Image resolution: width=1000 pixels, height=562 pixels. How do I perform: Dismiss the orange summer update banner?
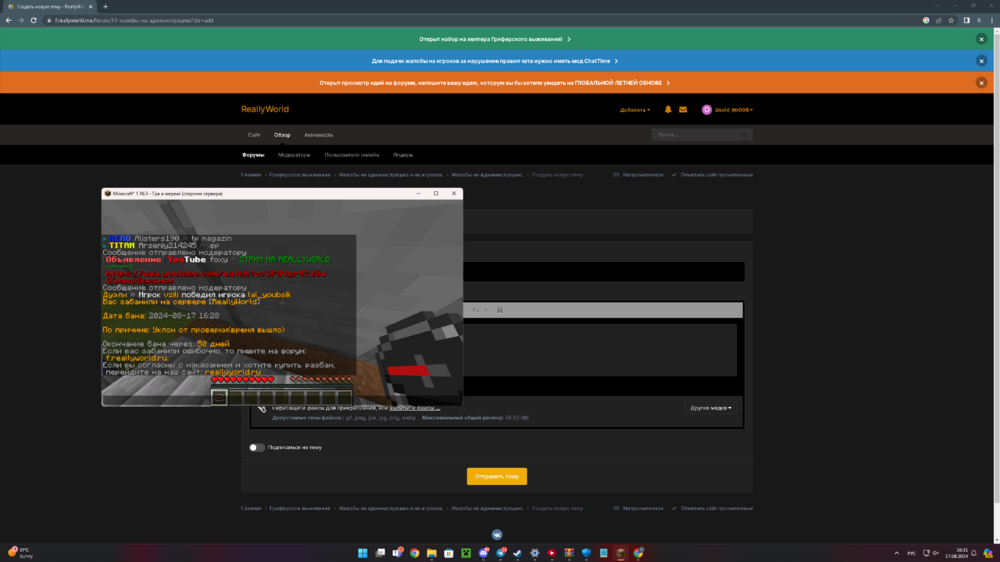[982, 83]
